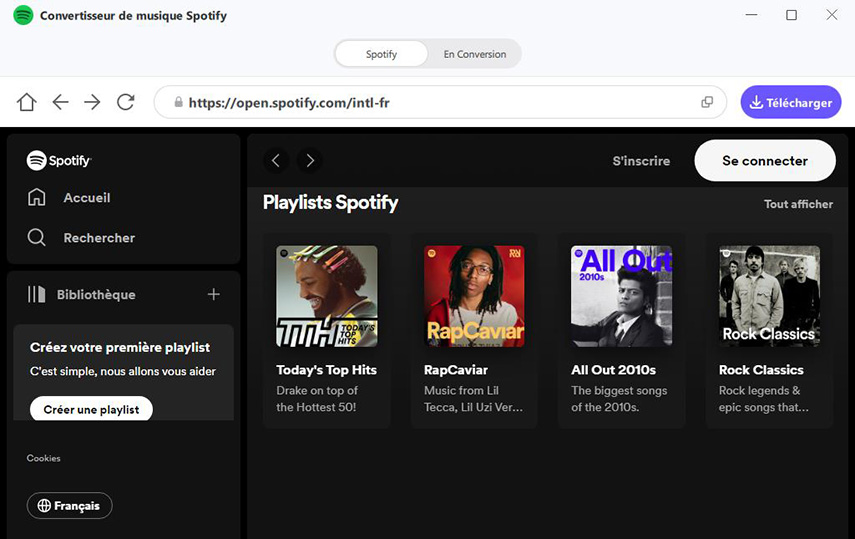Switch to the Spotify tab
The image size is (855, 539).
(x=381, y=54)
